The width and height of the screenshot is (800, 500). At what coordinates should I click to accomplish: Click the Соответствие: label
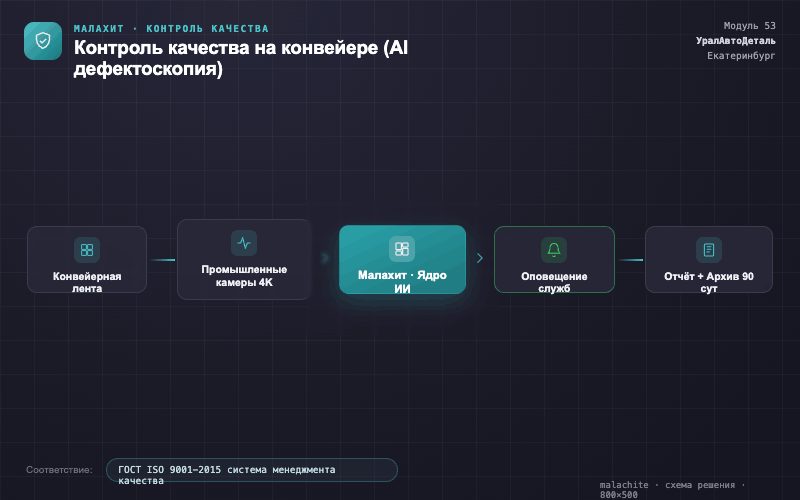(x=59, y=470)
